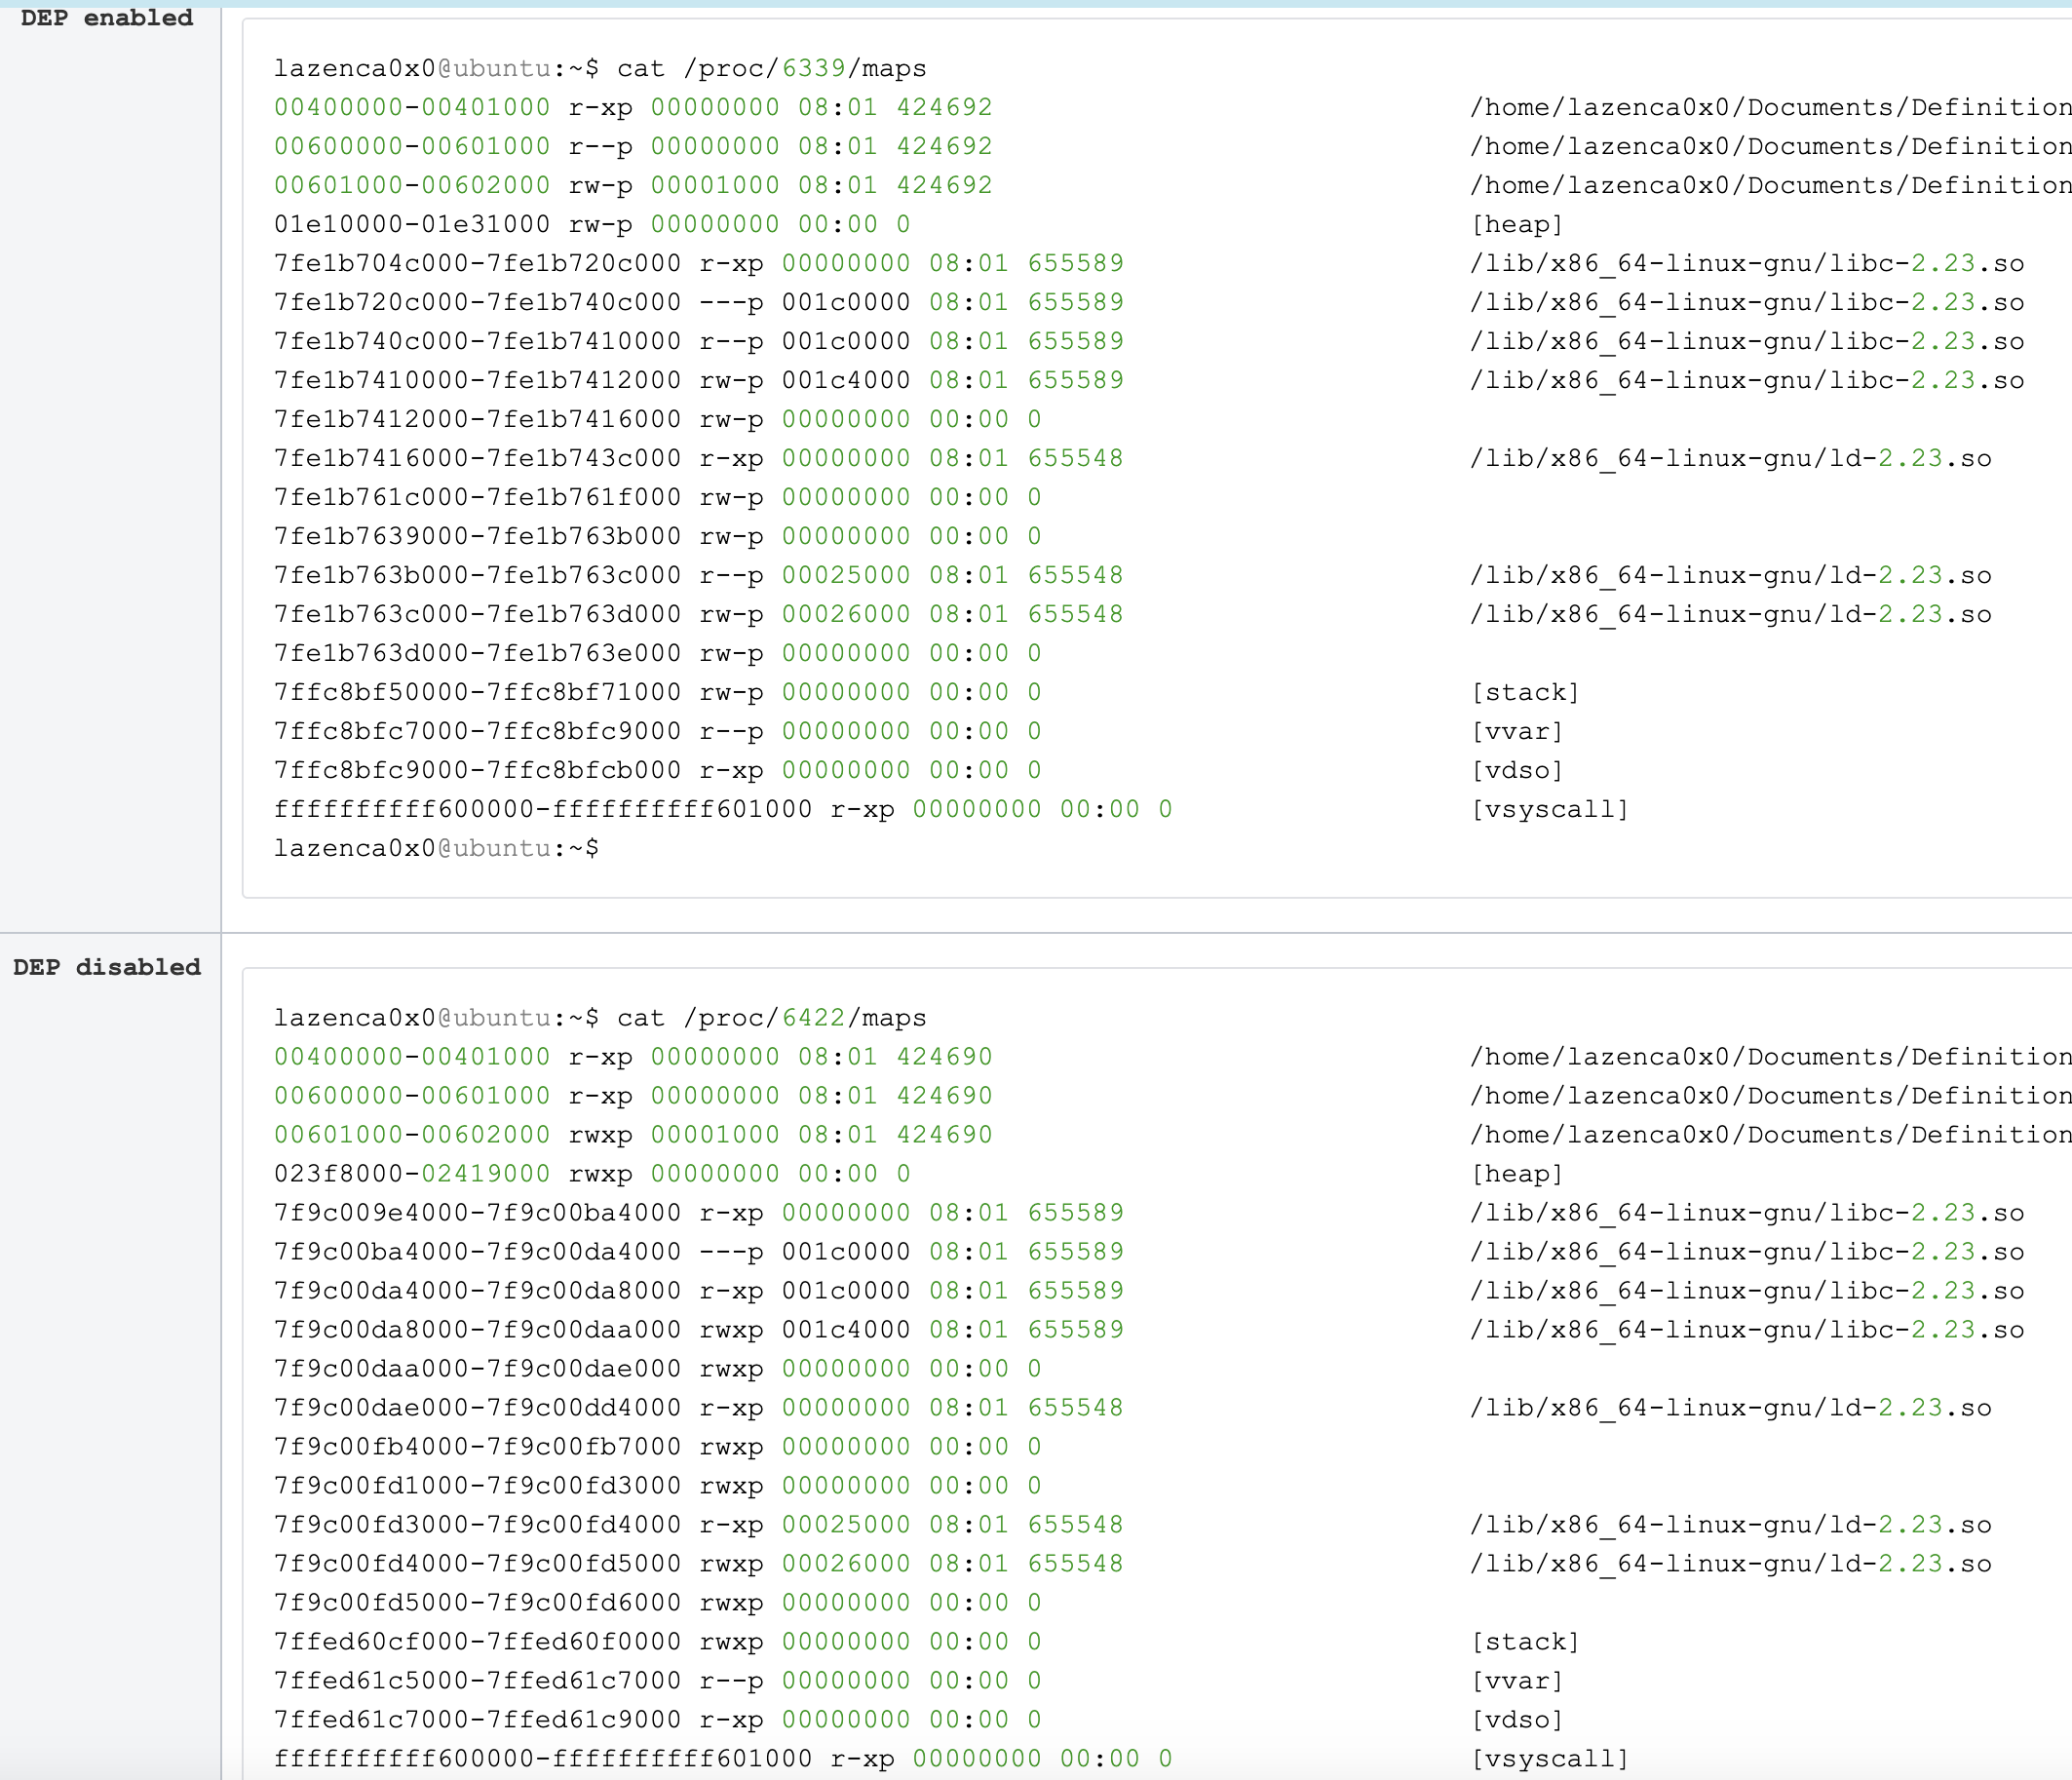Screen dimensions: 2072x1780
Task: Click the libc-2.23.so path on 7fe1b704c000 line
Action: pos(1746,263)
